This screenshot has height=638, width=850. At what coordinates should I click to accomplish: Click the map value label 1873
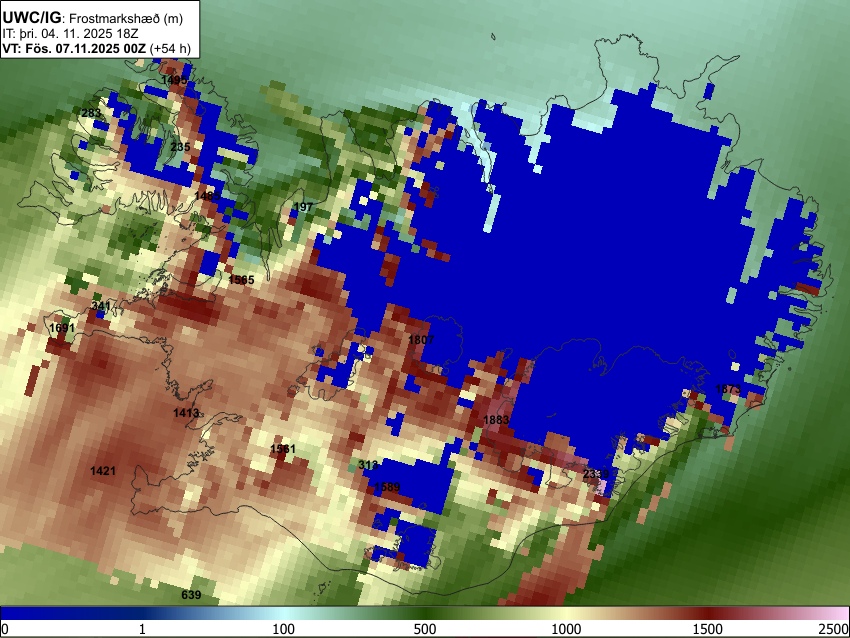[x=728, y=389]
